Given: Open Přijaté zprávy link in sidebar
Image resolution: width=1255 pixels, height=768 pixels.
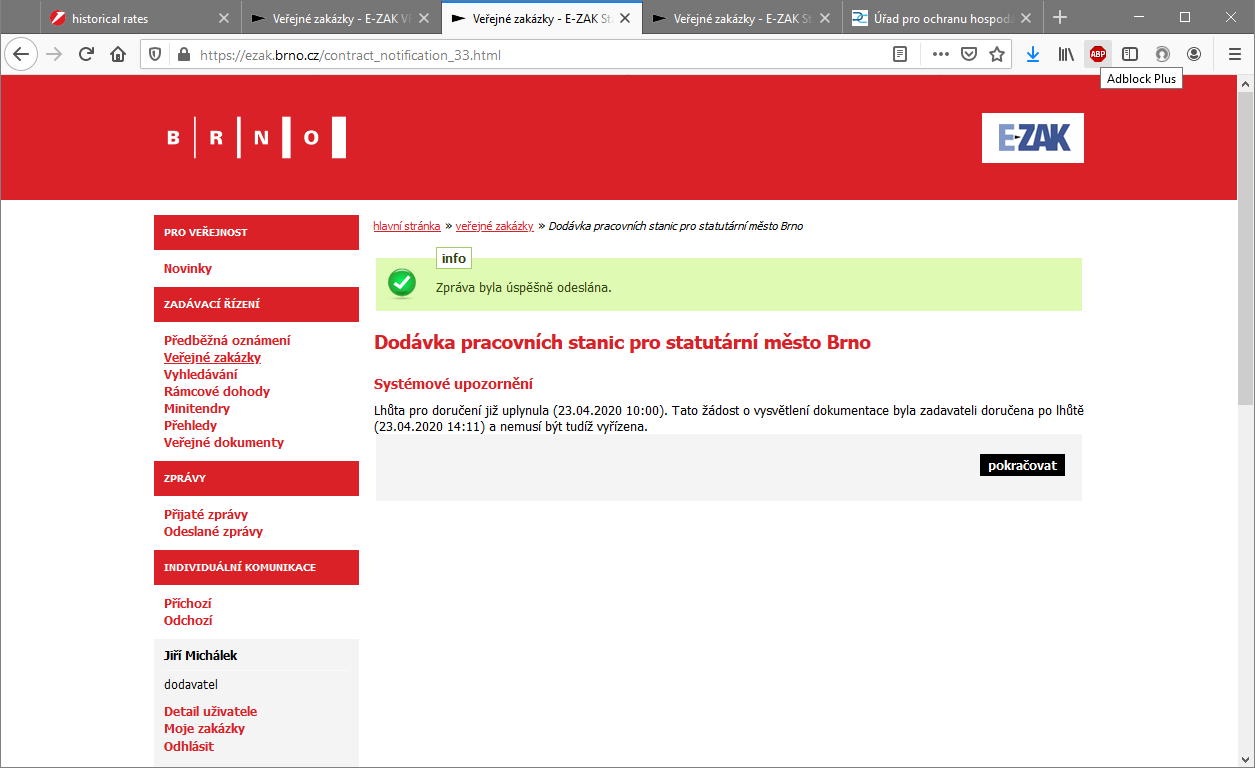Looking at the screenshot, I should 206,515.
